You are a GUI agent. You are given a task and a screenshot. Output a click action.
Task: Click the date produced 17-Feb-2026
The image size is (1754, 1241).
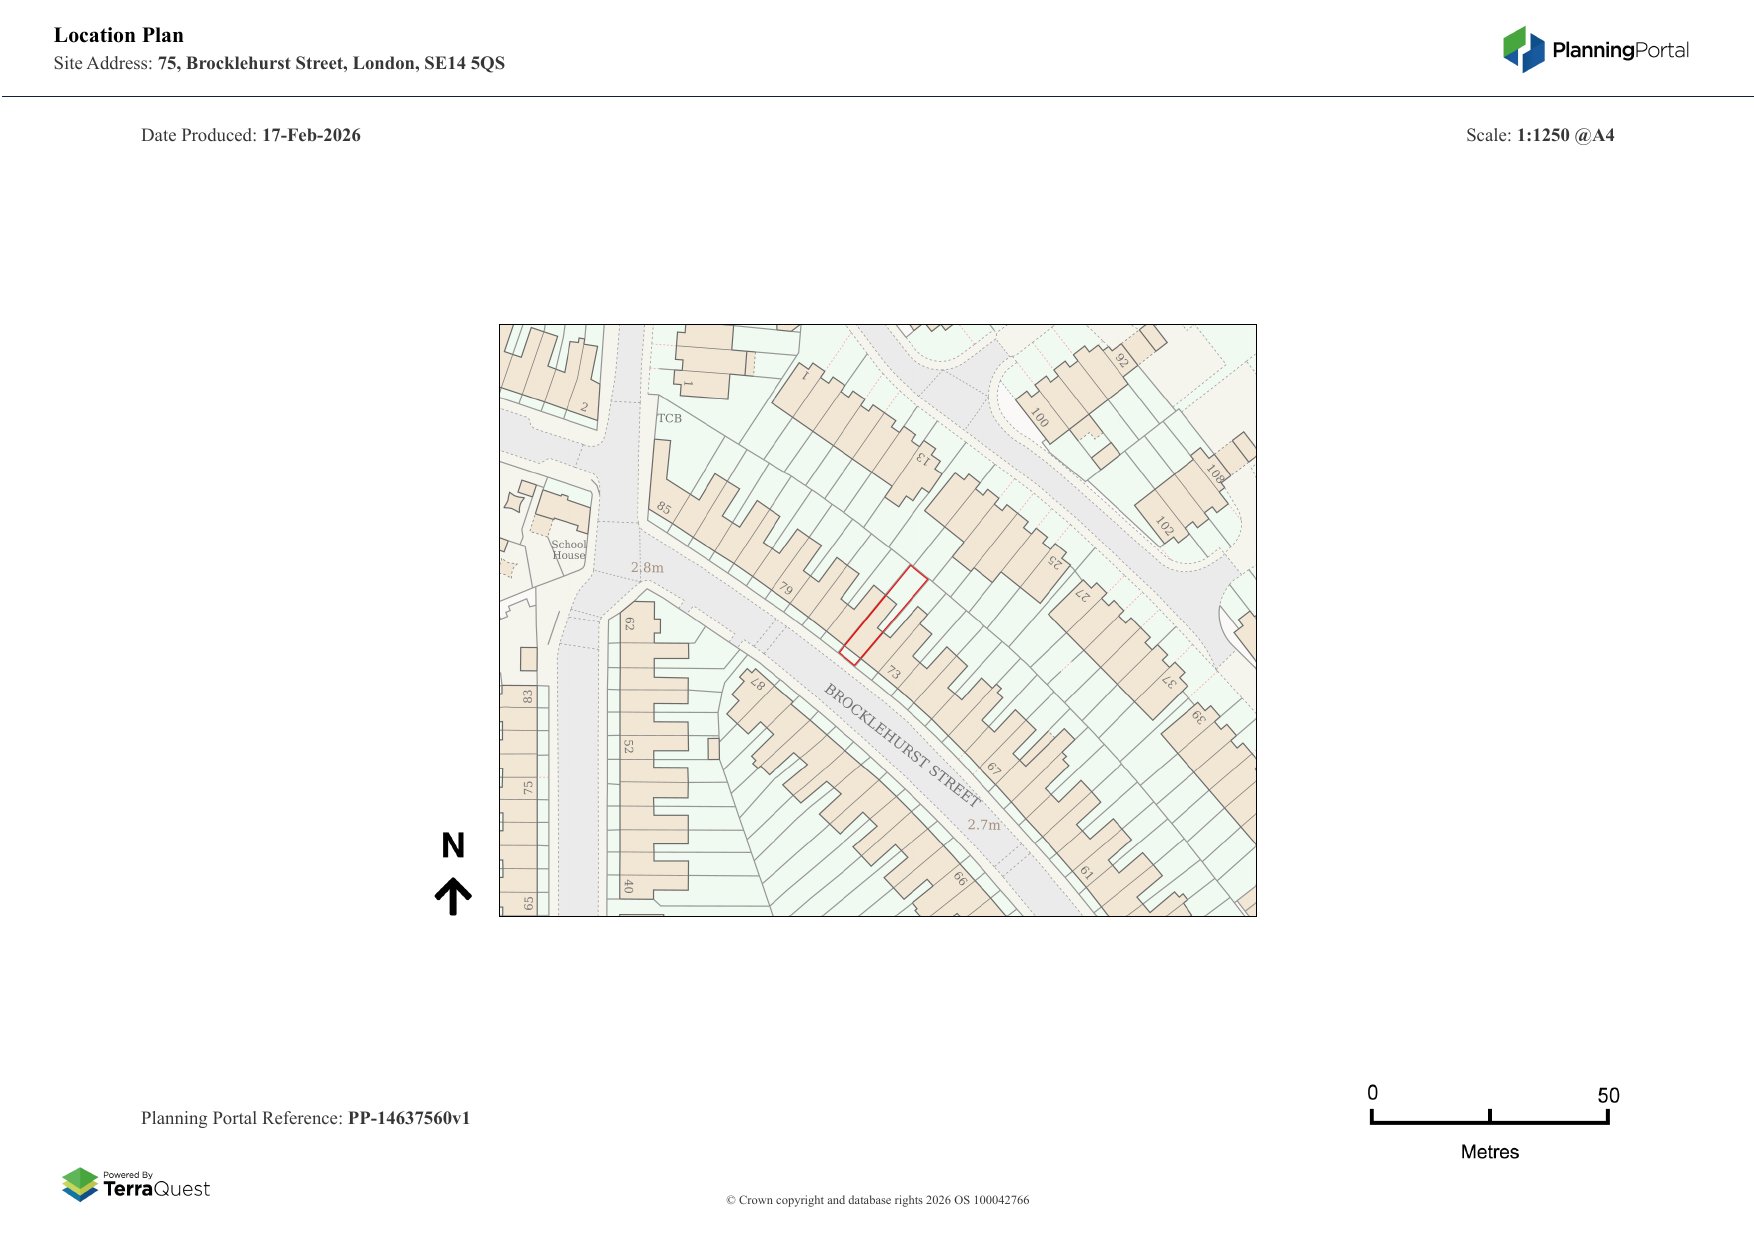click(310, 135)
